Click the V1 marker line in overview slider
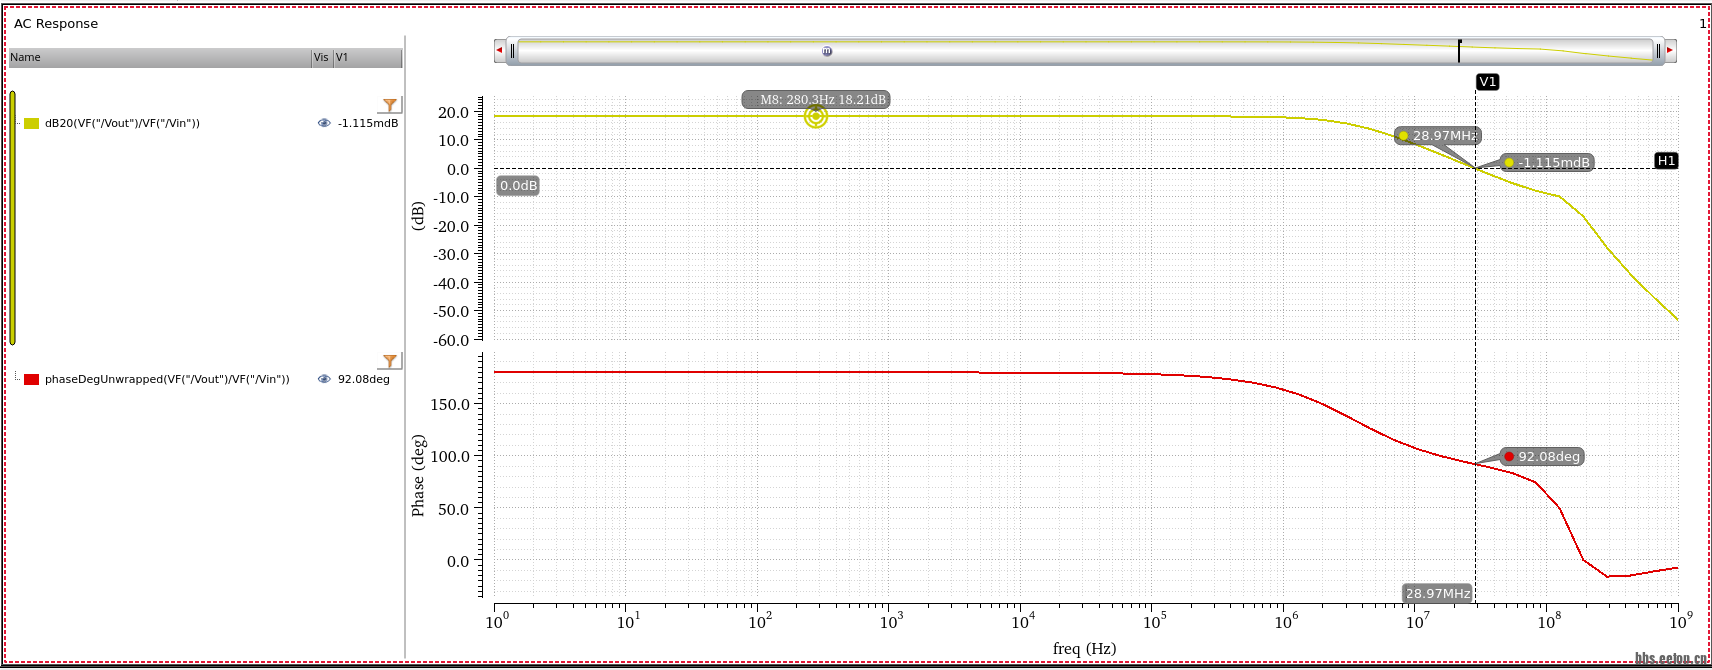The height and width of the screenshot is (670, 1712). click(x=1459, y=50)
